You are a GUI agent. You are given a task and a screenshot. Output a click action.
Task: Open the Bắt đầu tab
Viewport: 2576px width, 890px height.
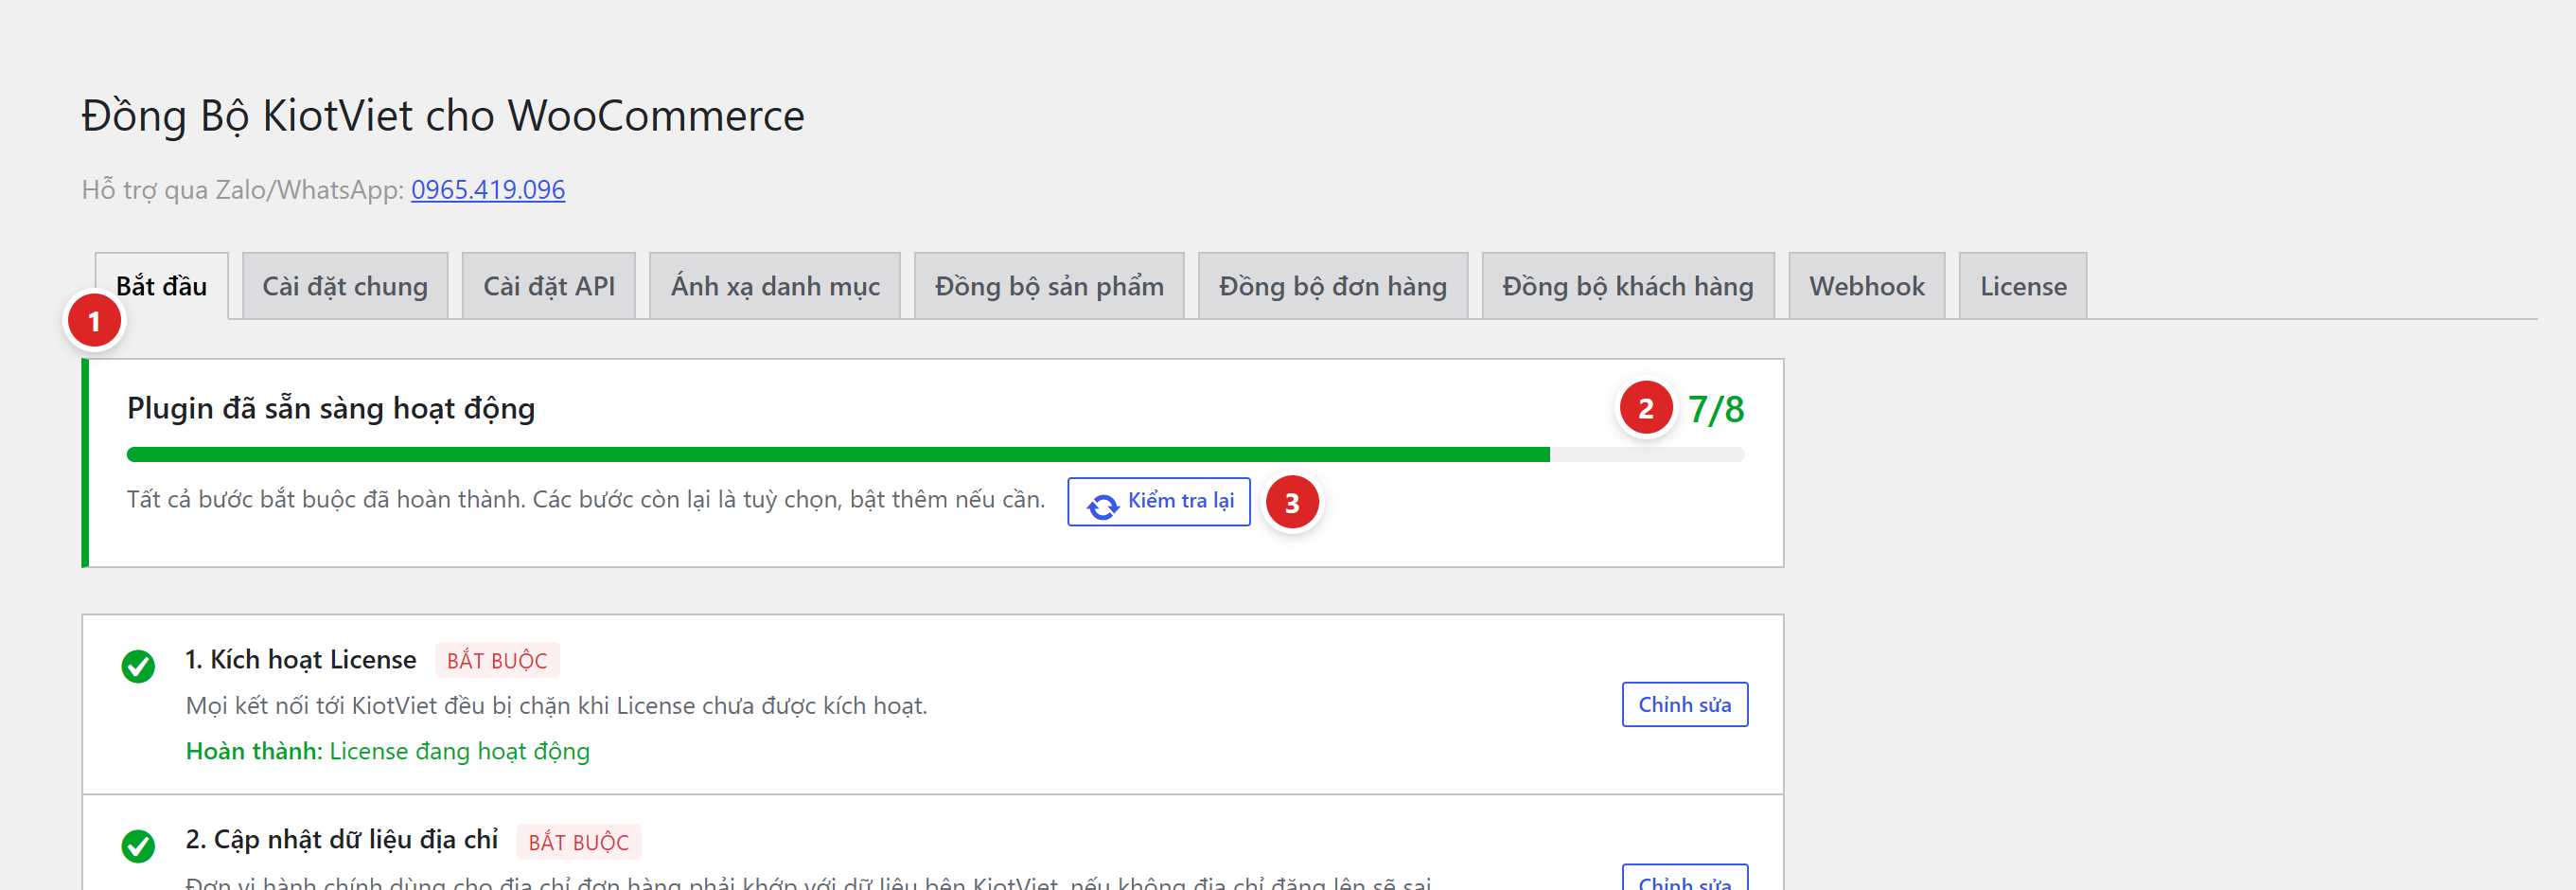pos(161,286)
